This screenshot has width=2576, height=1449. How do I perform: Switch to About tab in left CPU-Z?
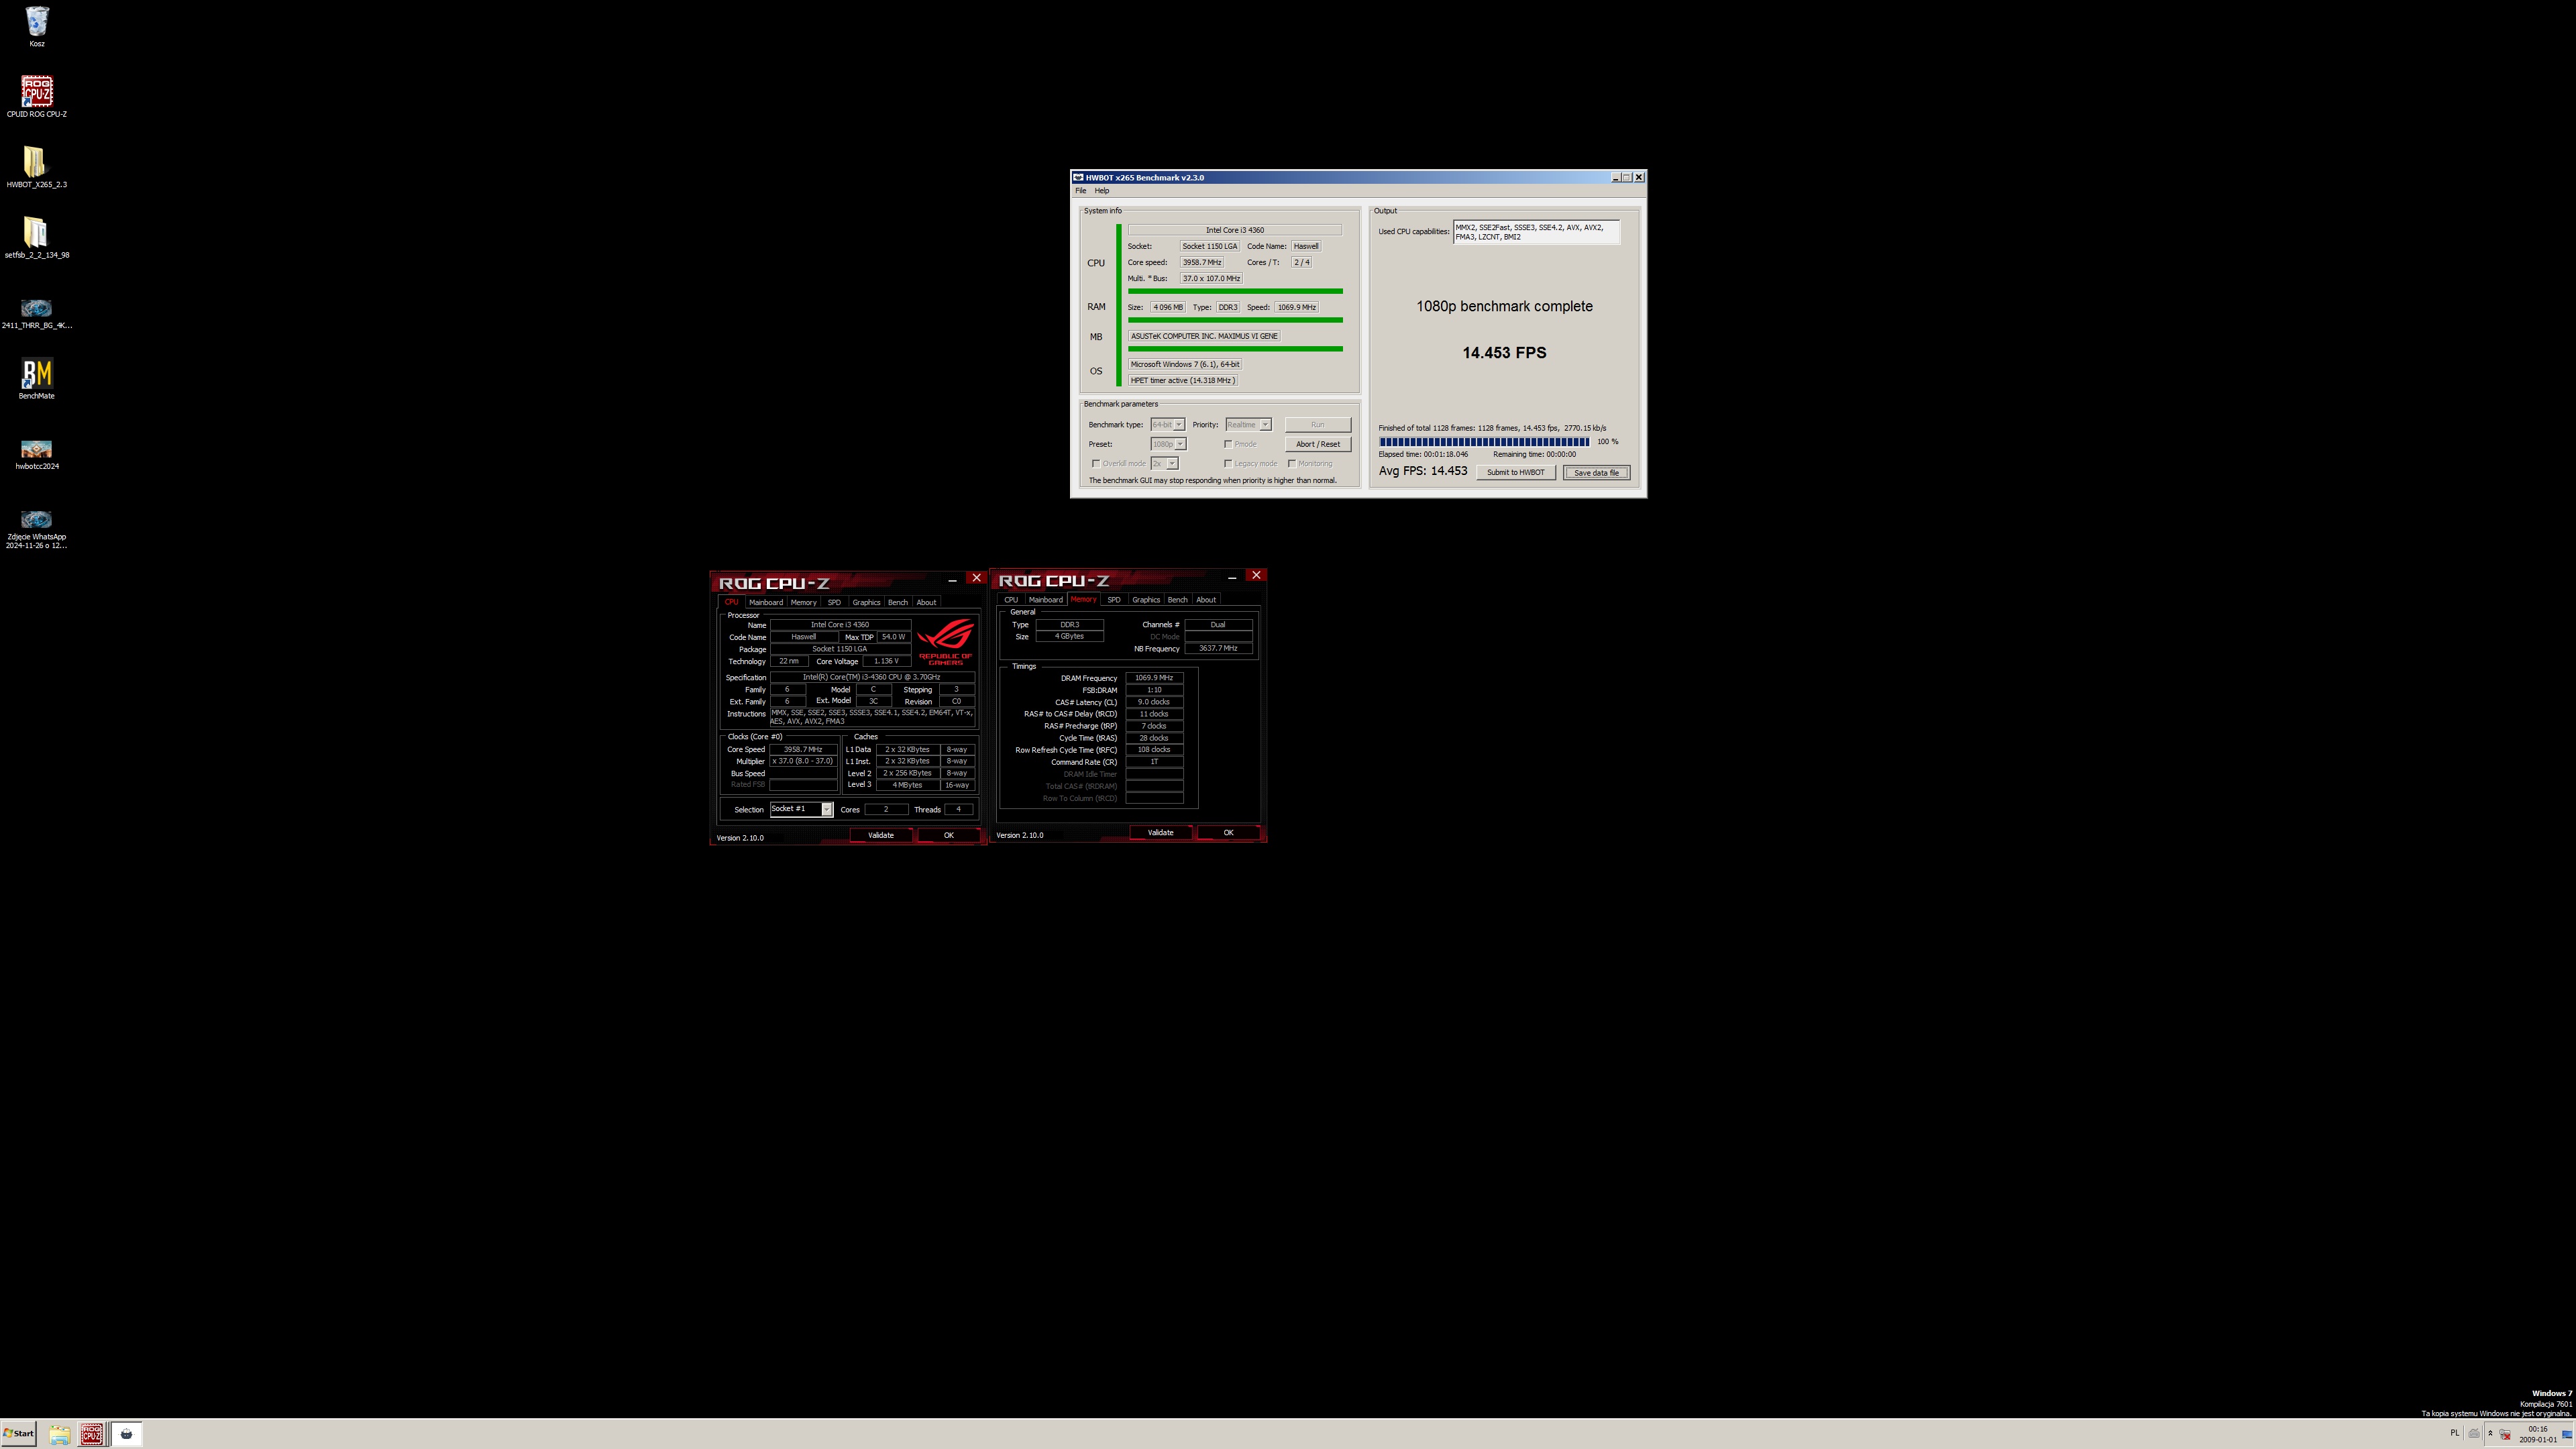tap(927, 602)
